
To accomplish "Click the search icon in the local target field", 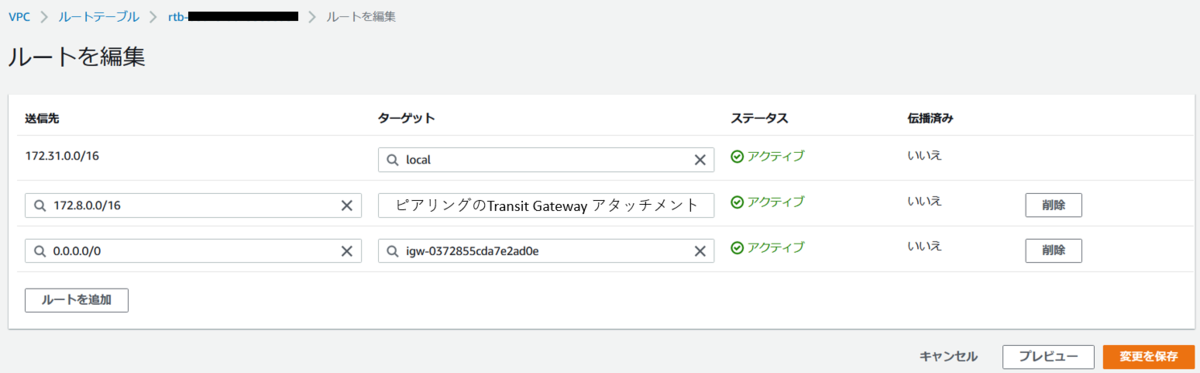I will 393,160.
